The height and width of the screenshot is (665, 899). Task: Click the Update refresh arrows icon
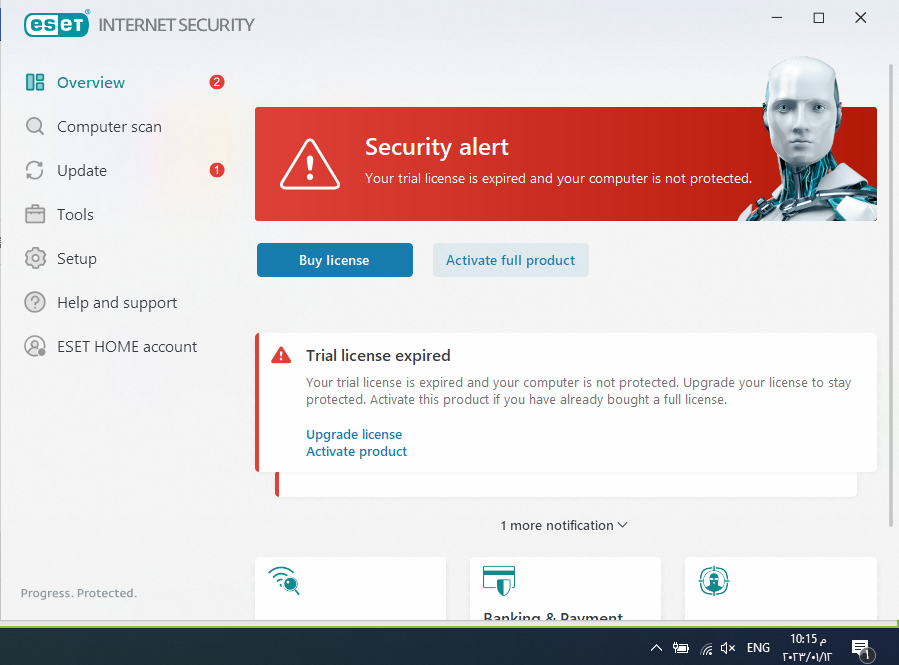click(35, 170)
